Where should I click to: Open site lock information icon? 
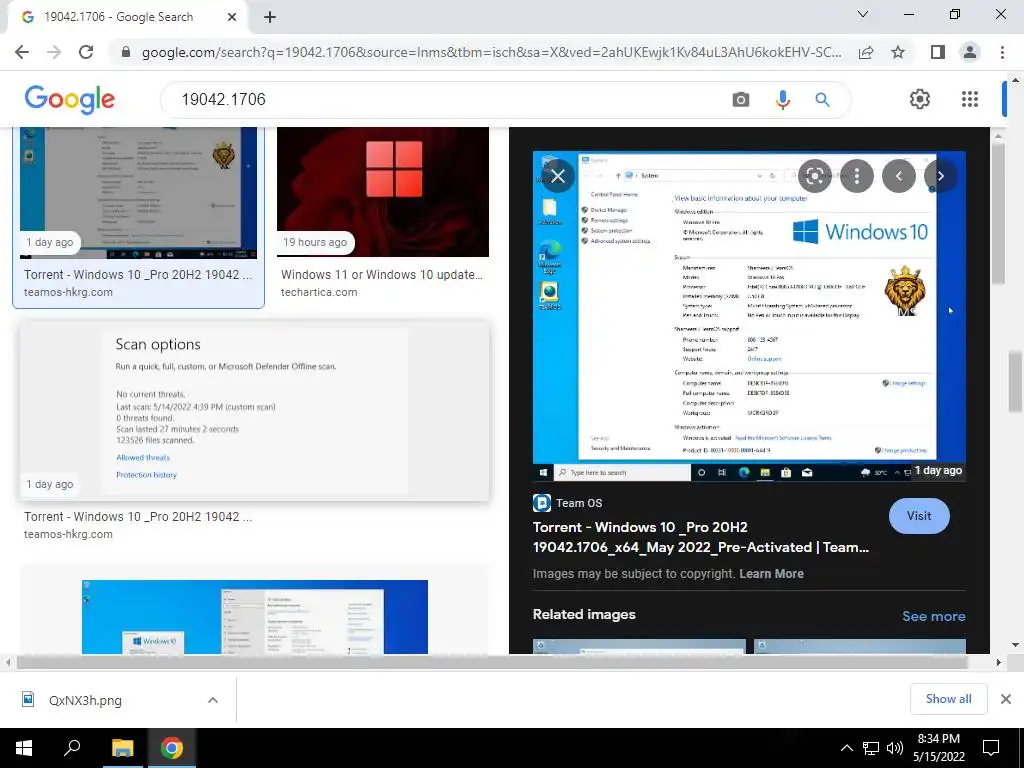(126, 52)
